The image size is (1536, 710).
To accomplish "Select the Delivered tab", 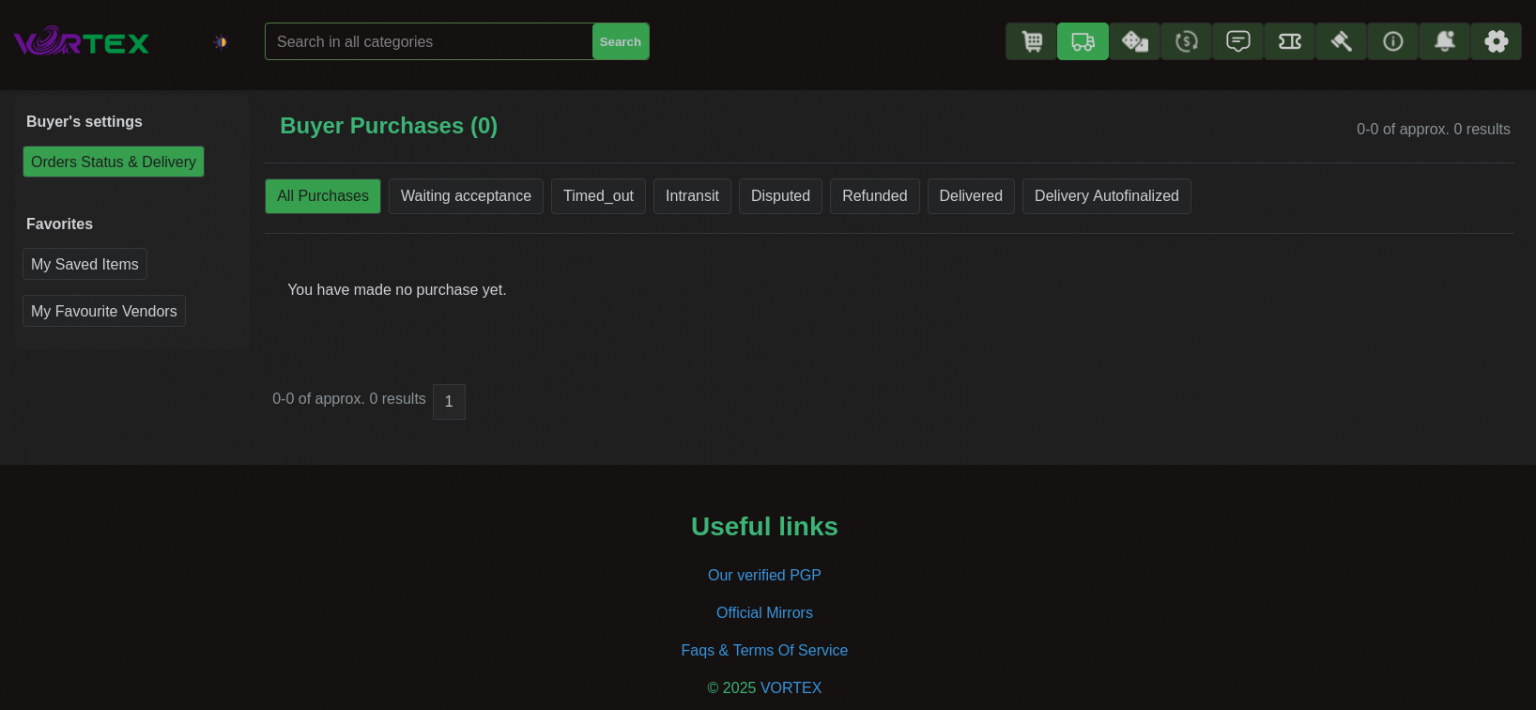I will [x=971, y=196].
